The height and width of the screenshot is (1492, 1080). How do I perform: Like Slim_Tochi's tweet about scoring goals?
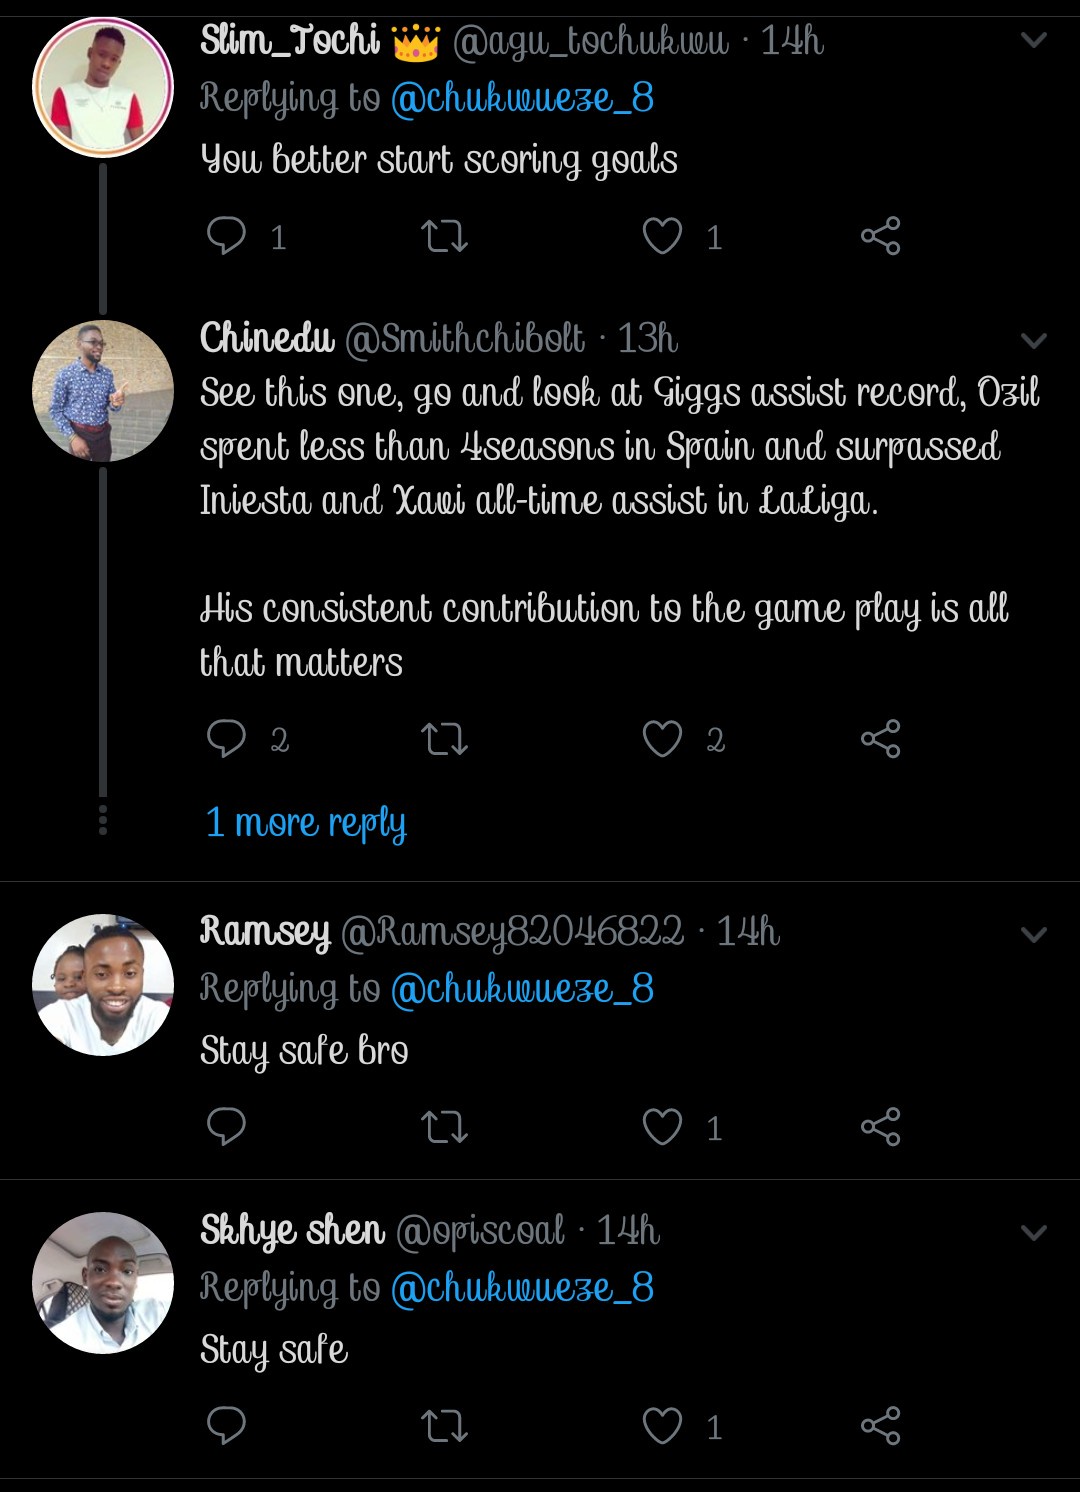662,236
